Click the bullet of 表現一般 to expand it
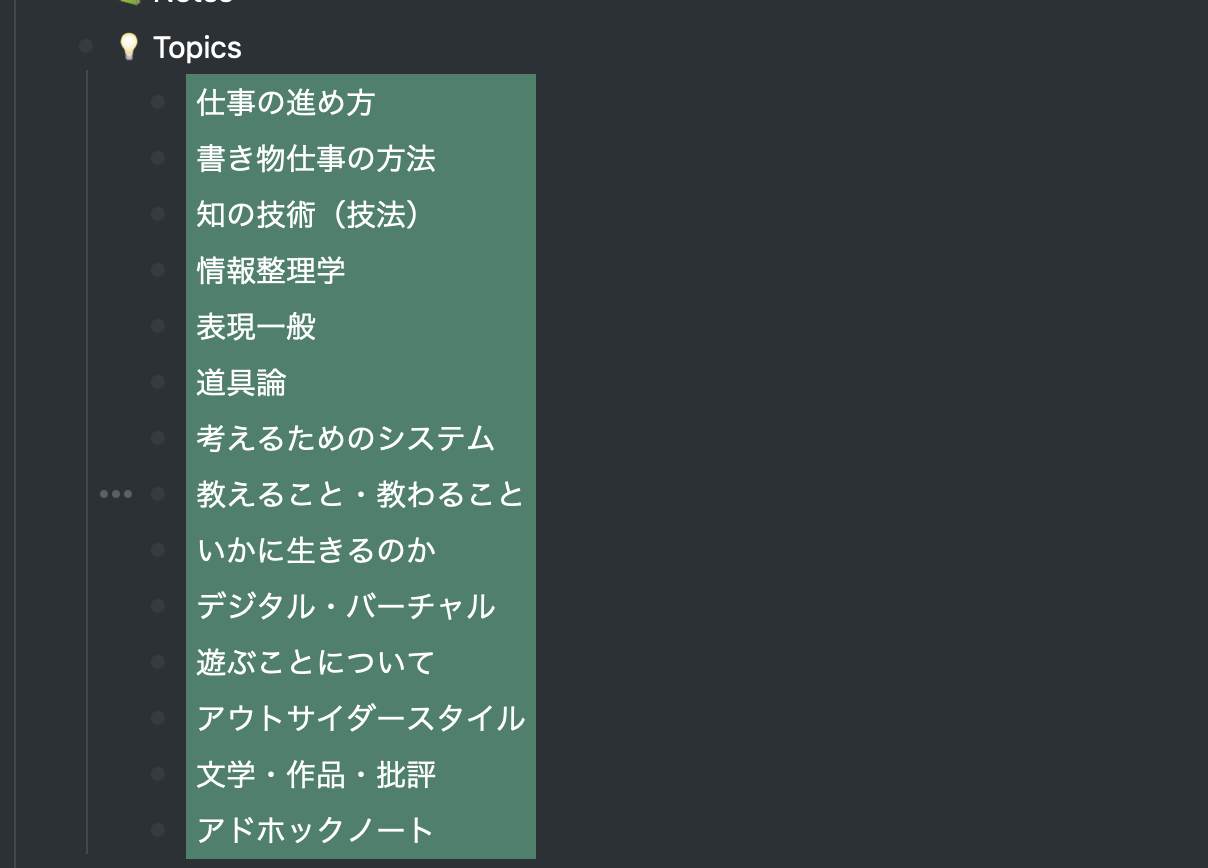This screenshot has width=1208, height=868. pos(158,326)
